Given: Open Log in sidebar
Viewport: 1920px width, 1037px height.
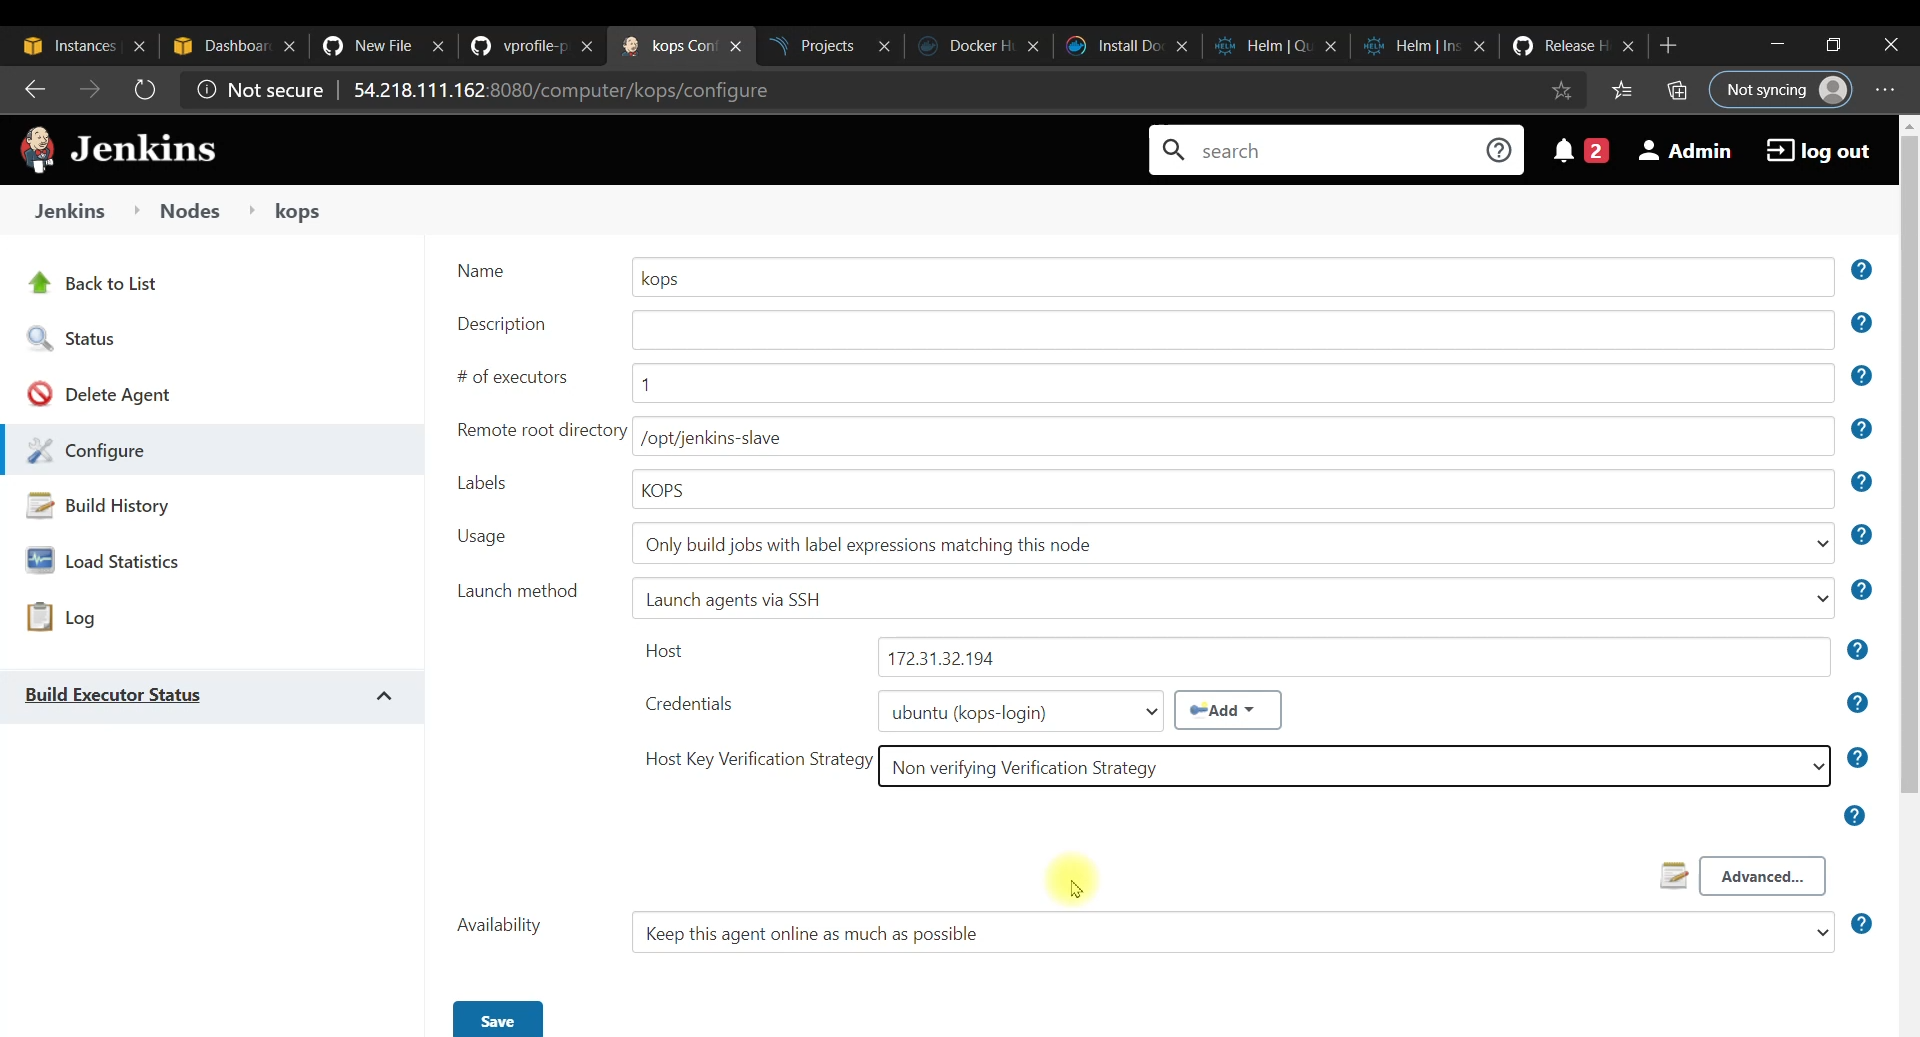Looking at the screenshot, I should 79,618.
